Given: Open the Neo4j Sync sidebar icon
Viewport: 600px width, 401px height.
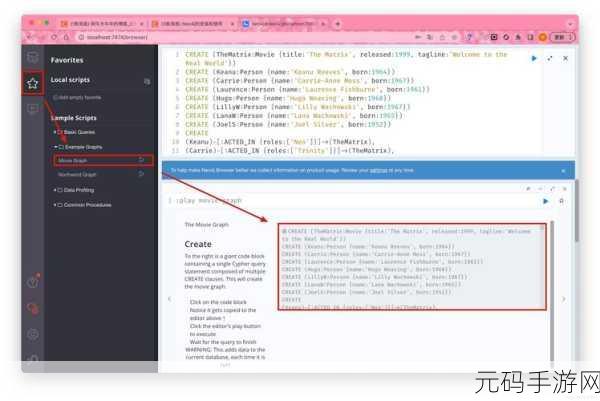Looking at the screenshot, I should tap(33, 308).
